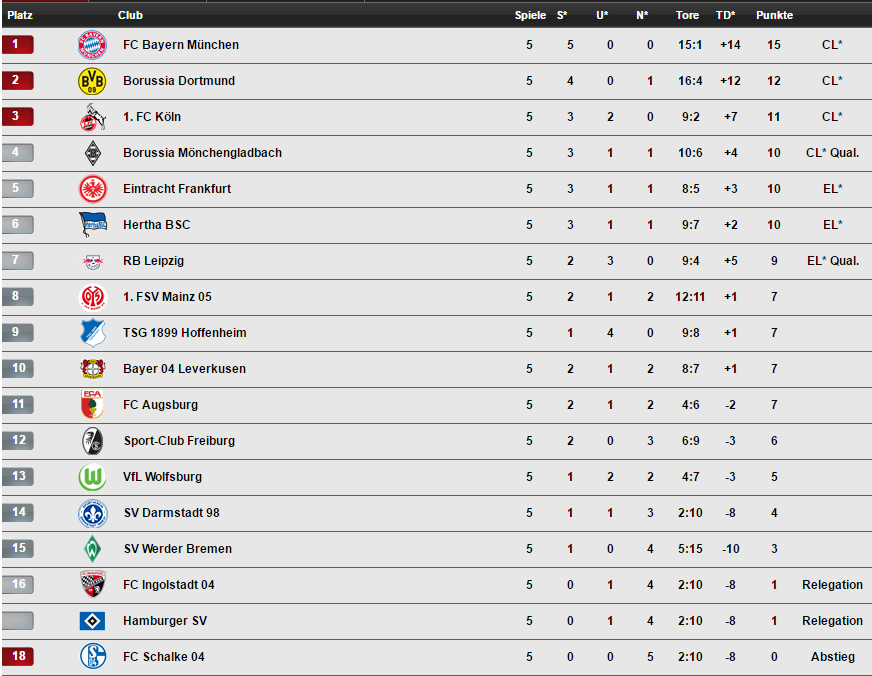Image resolution: width=872 pixels, height=676 pixels.
Task: Open the Borussia Mönchengladbach team link
Action: coord(202,153)
